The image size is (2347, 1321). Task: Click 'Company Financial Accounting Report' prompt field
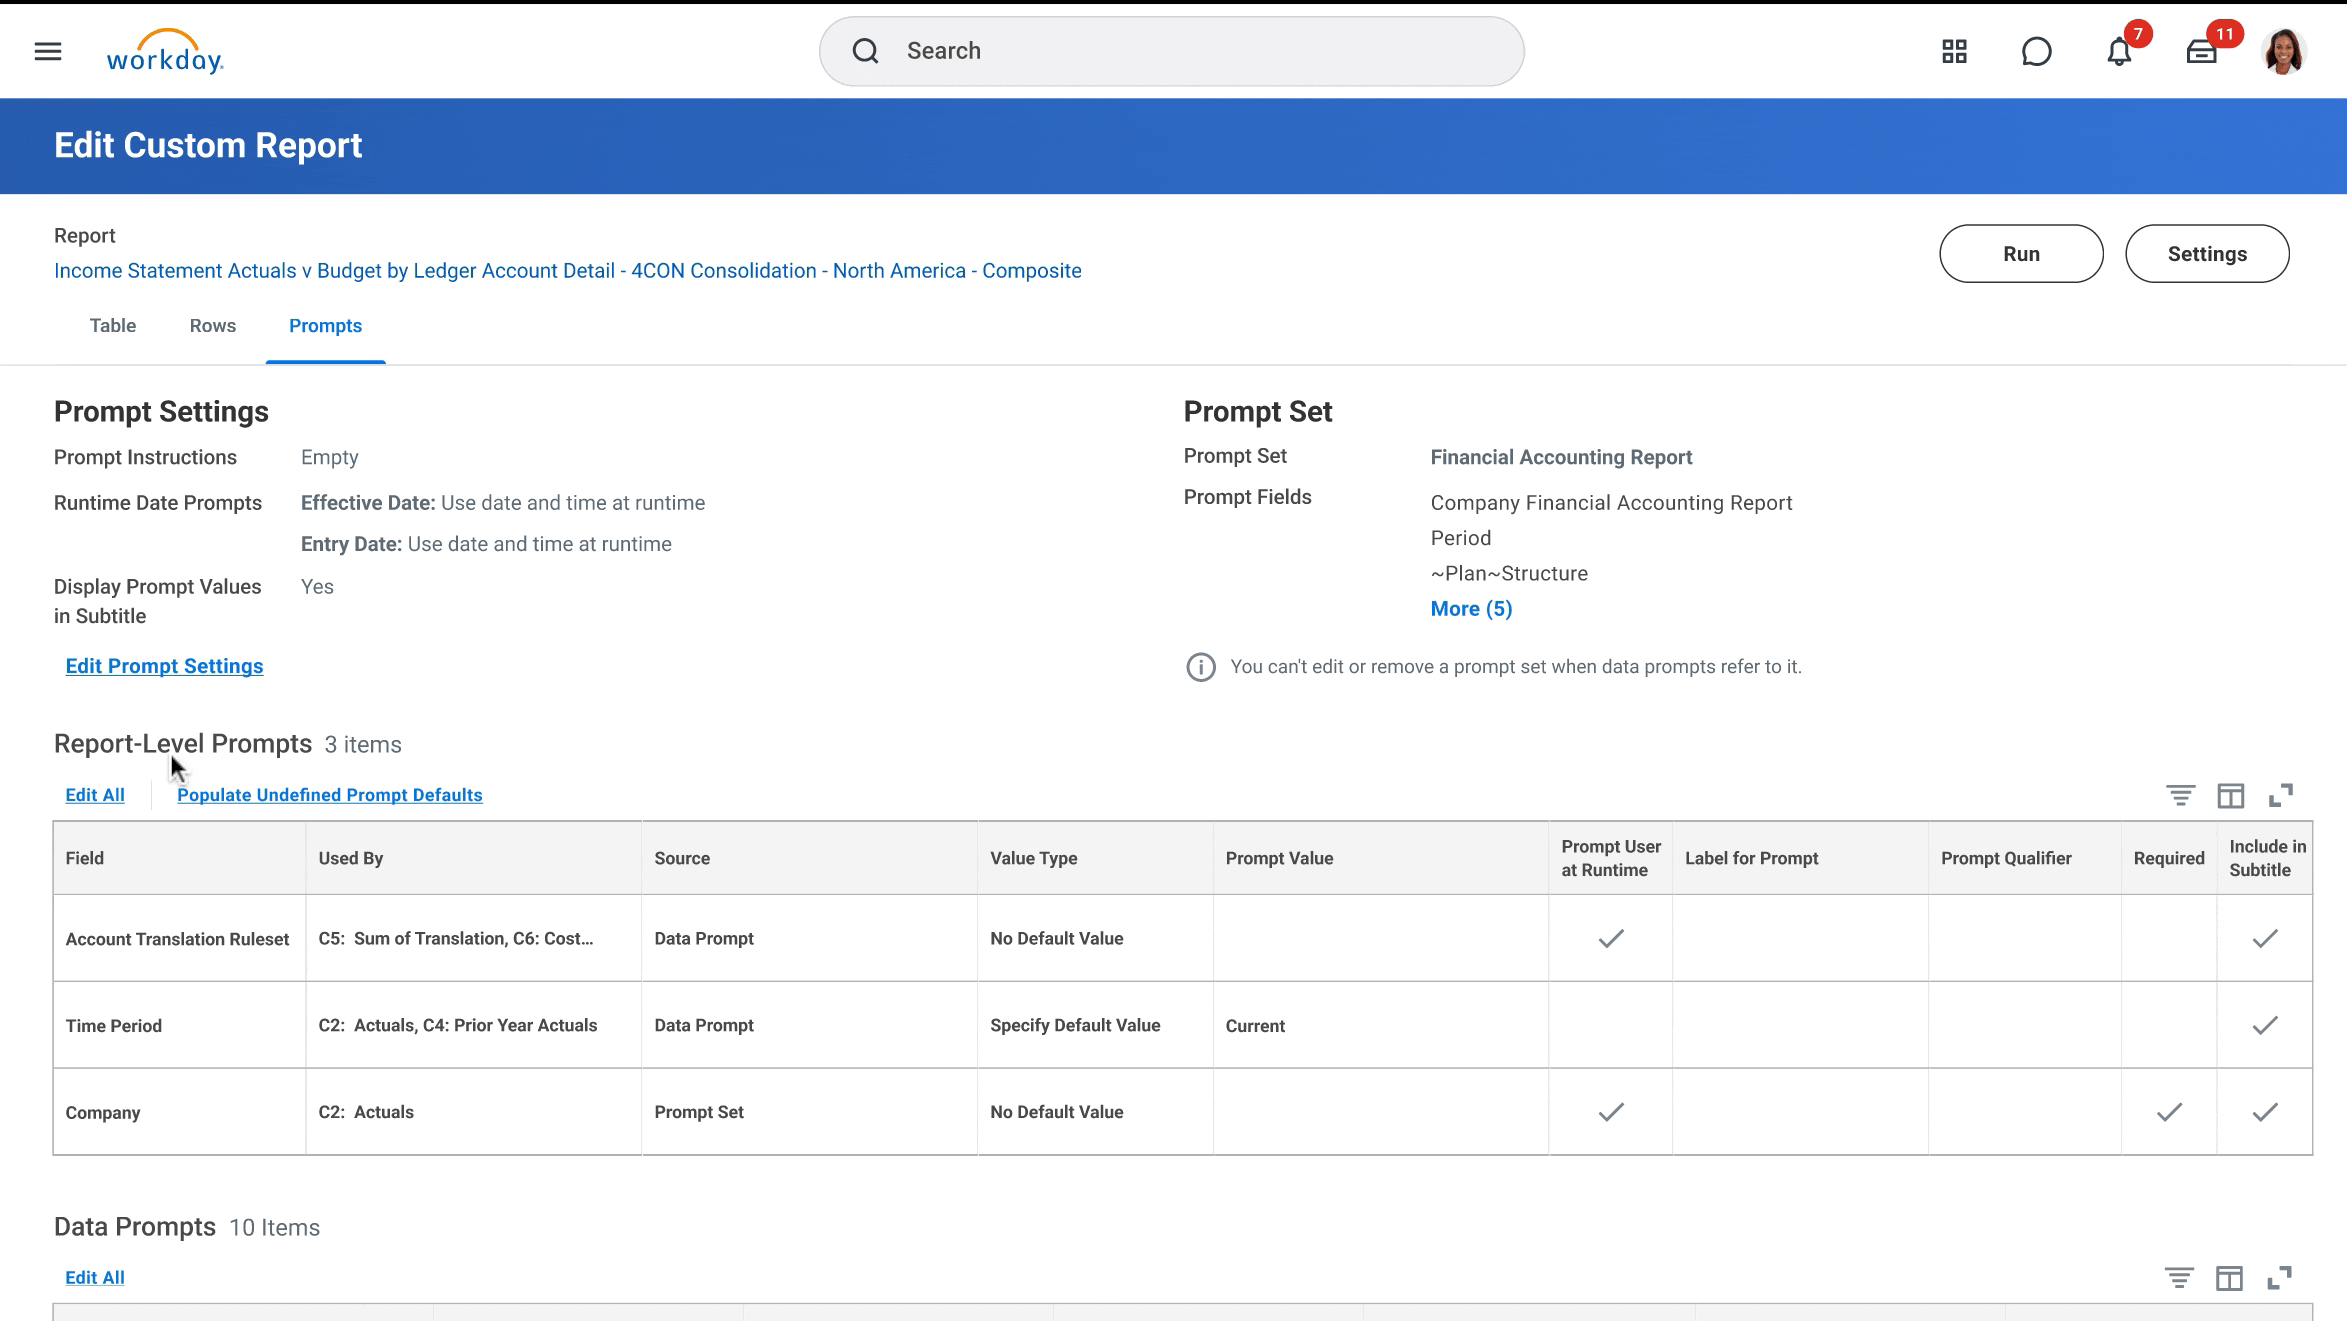(x=1611, y=503)
